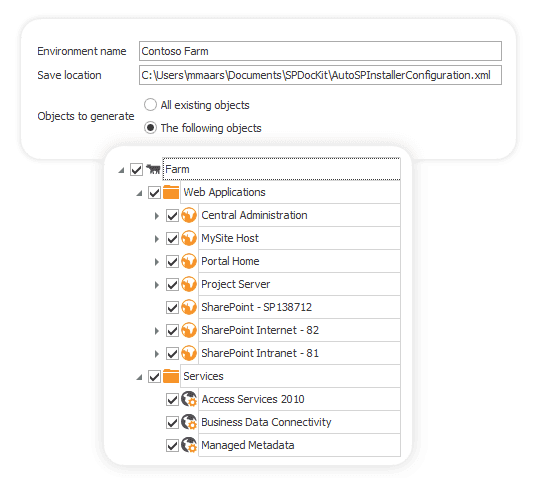Click the Save location path field
The height and width of the screenshot is (483, 538).
(x=320, y=75)
